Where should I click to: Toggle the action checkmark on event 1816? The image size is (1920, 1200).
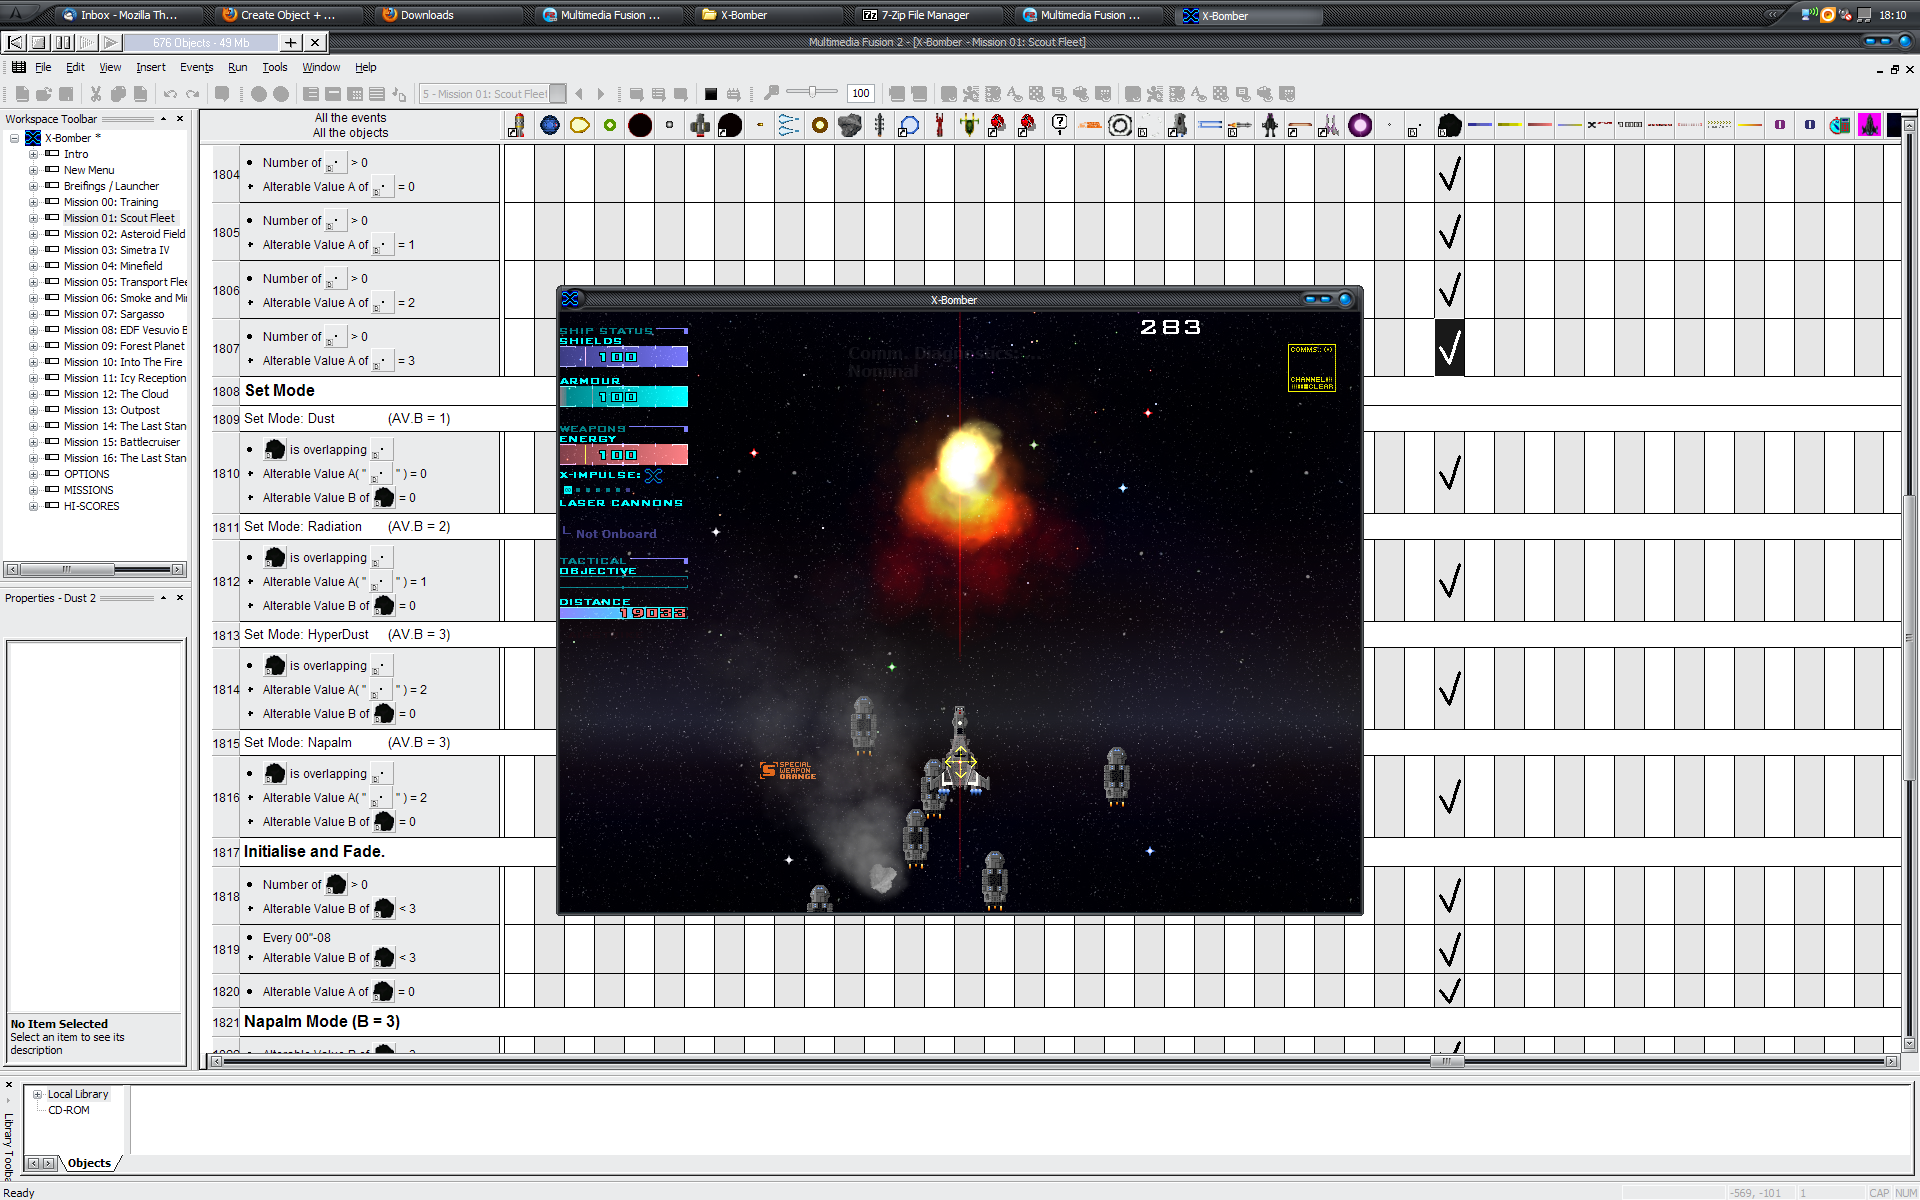pyautogui.click(x=1449, y=797)
